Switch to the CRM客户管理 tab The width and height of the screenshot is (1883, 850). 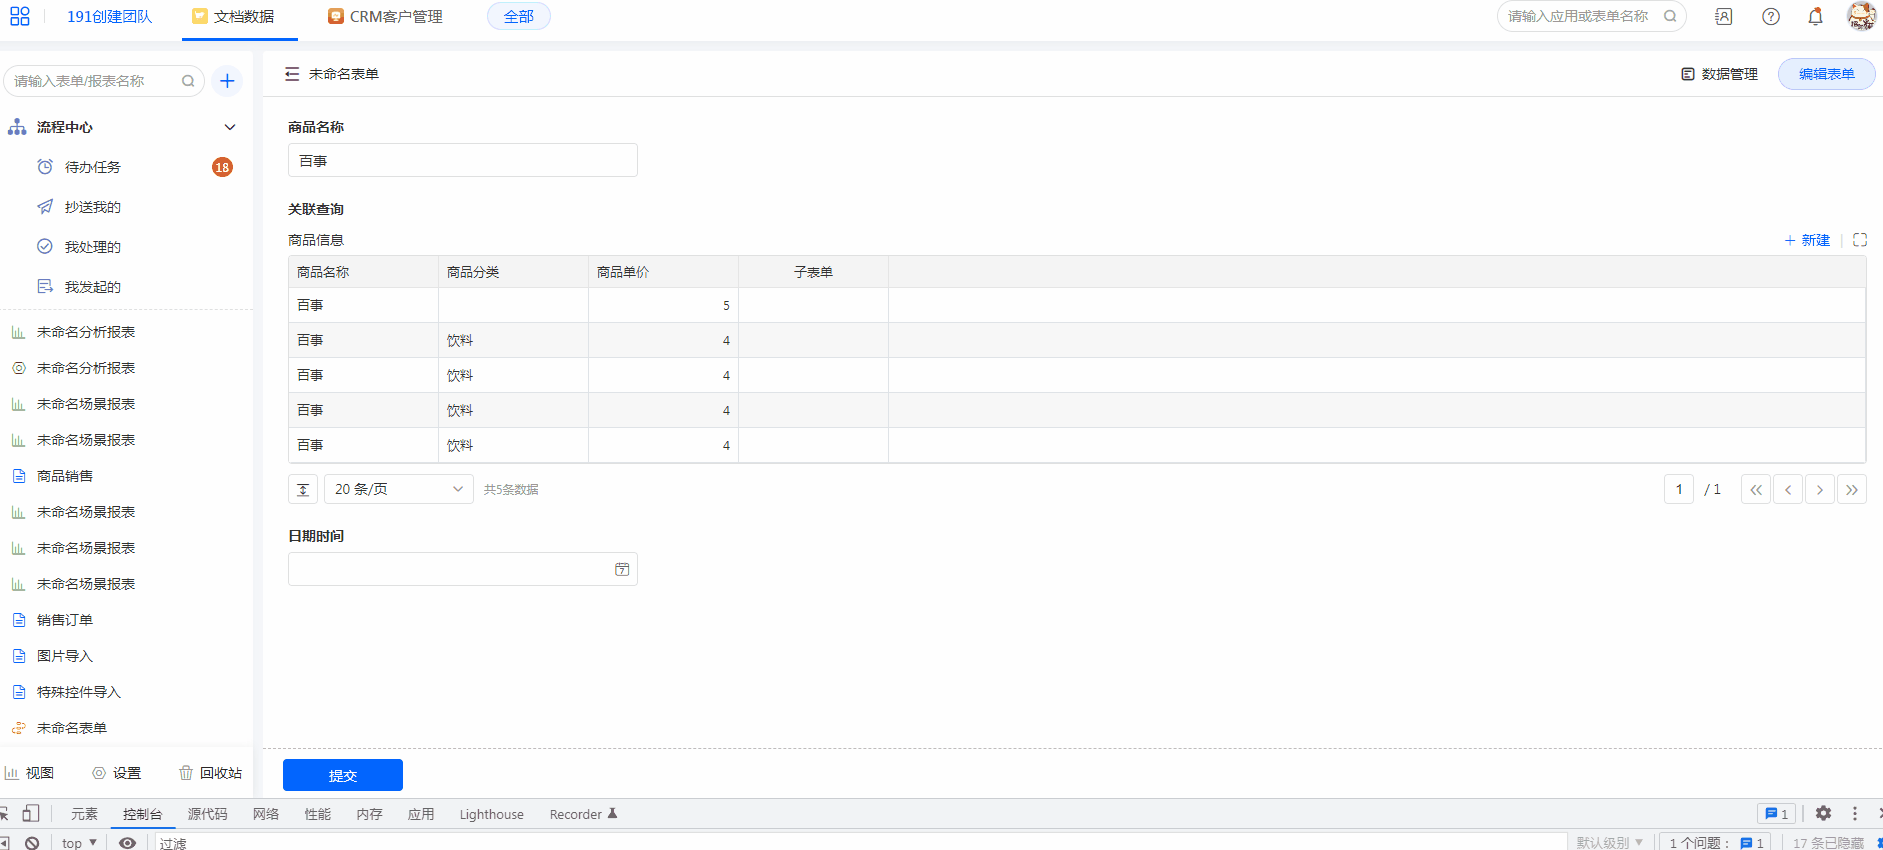[x=386, y=17]
